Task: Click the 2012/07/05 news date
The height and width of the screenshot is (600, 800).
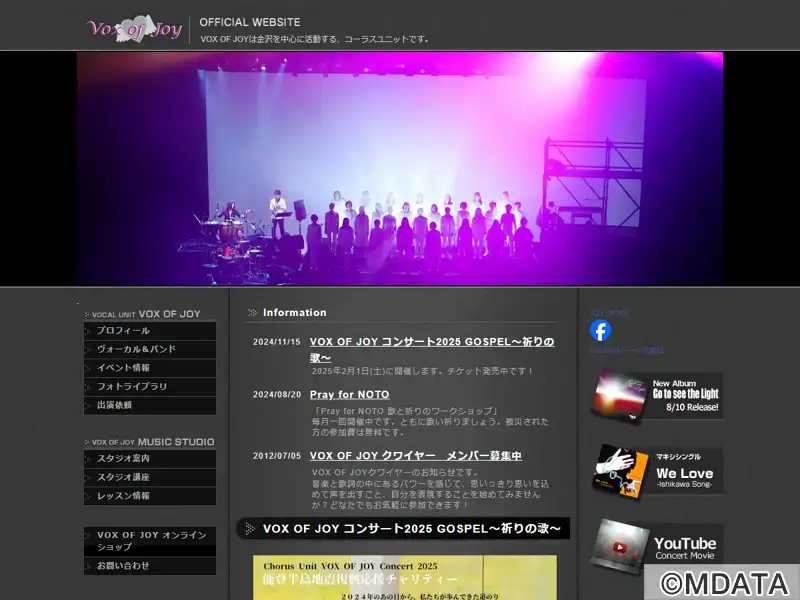Action: point(277,456)
